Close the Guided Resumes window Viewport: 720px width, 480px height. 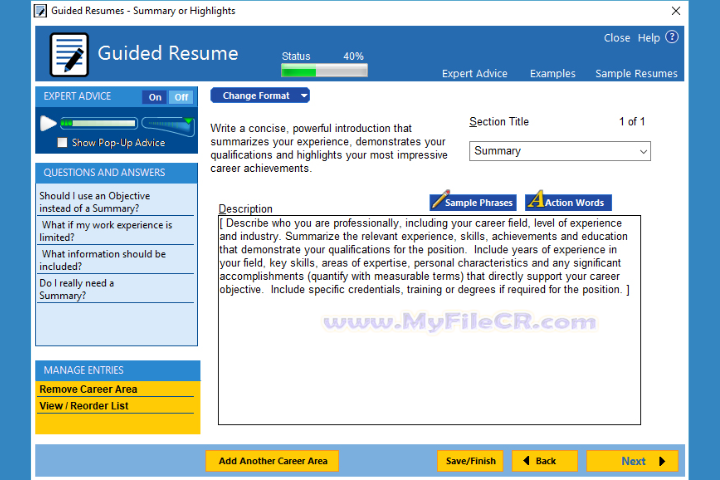pyautogui.click(x=675, y=11)
